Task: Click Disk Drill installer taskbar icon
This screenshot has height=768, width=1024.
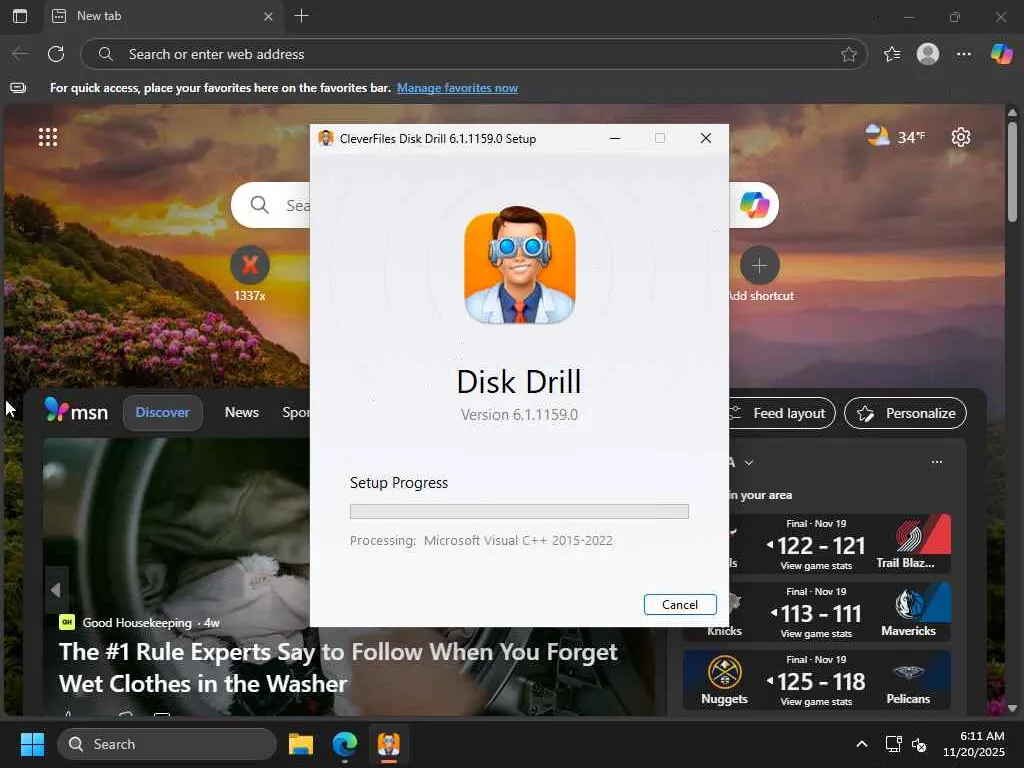Action: coord(389,744)
